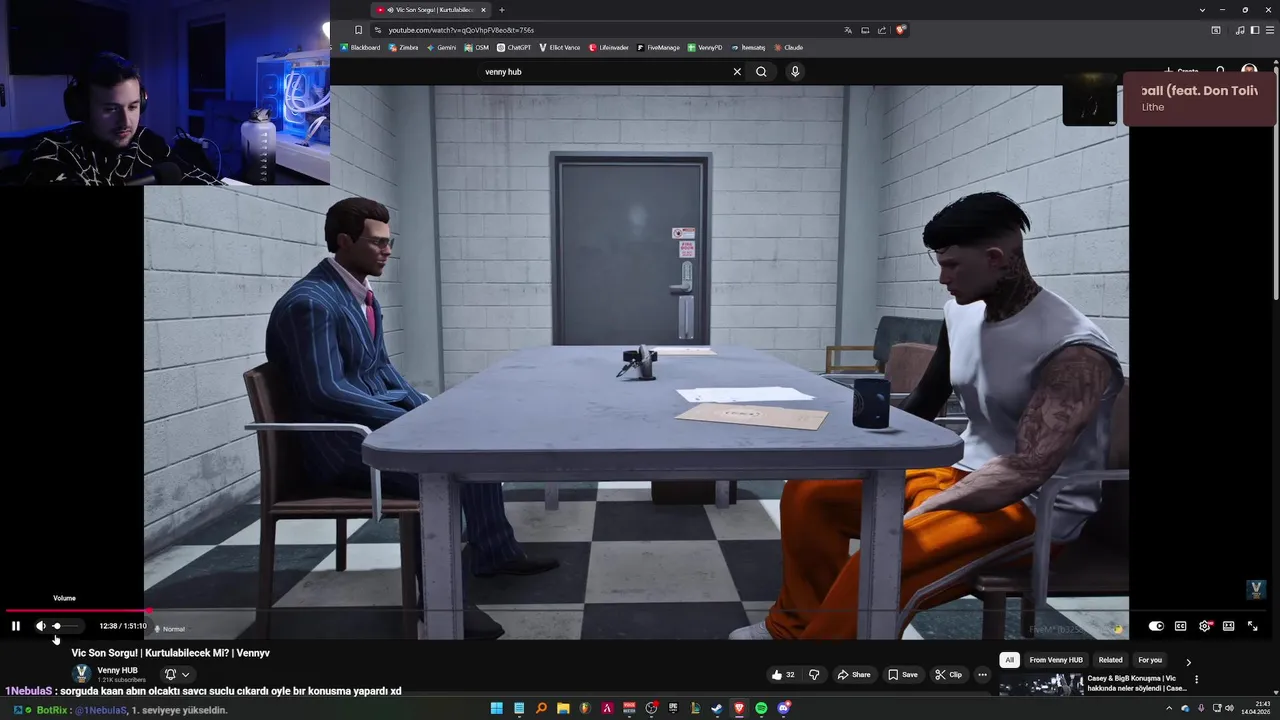Viewport: 1280px width, 720px height.
Task: Open the Zimbra bookmark
Action: [404, 47]
